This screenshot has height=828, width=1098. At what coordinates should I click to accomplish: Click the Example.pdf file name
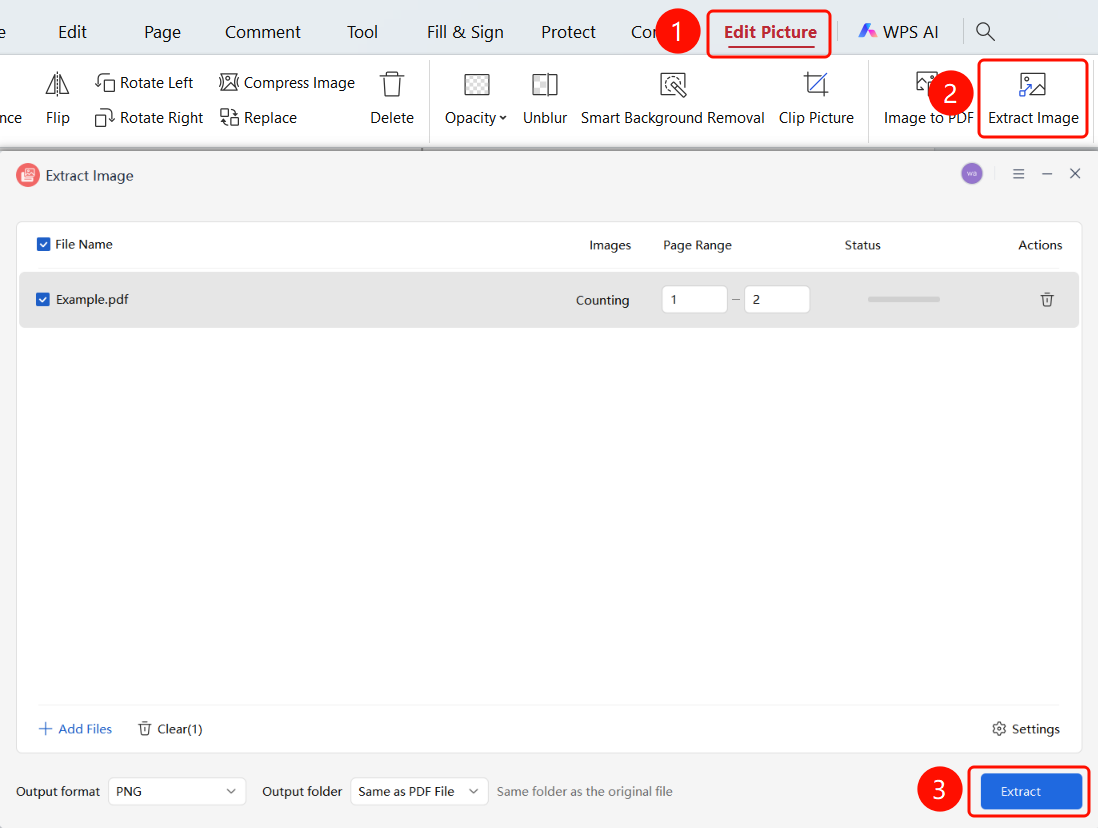[92, 300]
